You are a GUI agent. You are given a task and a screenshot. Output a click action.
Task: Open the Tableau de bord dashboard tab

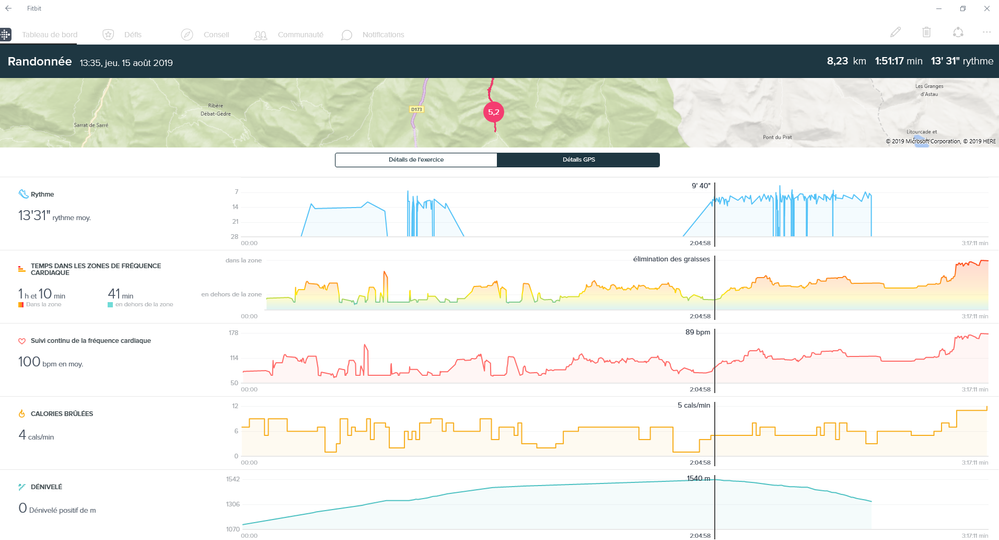49,34
